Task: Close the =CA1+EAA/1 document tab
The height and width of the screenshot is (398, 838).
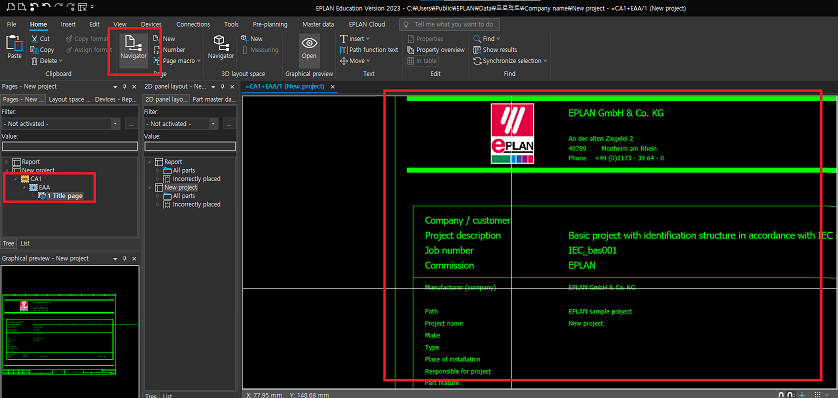Action: pyautogui.click(x=332, y=87)
